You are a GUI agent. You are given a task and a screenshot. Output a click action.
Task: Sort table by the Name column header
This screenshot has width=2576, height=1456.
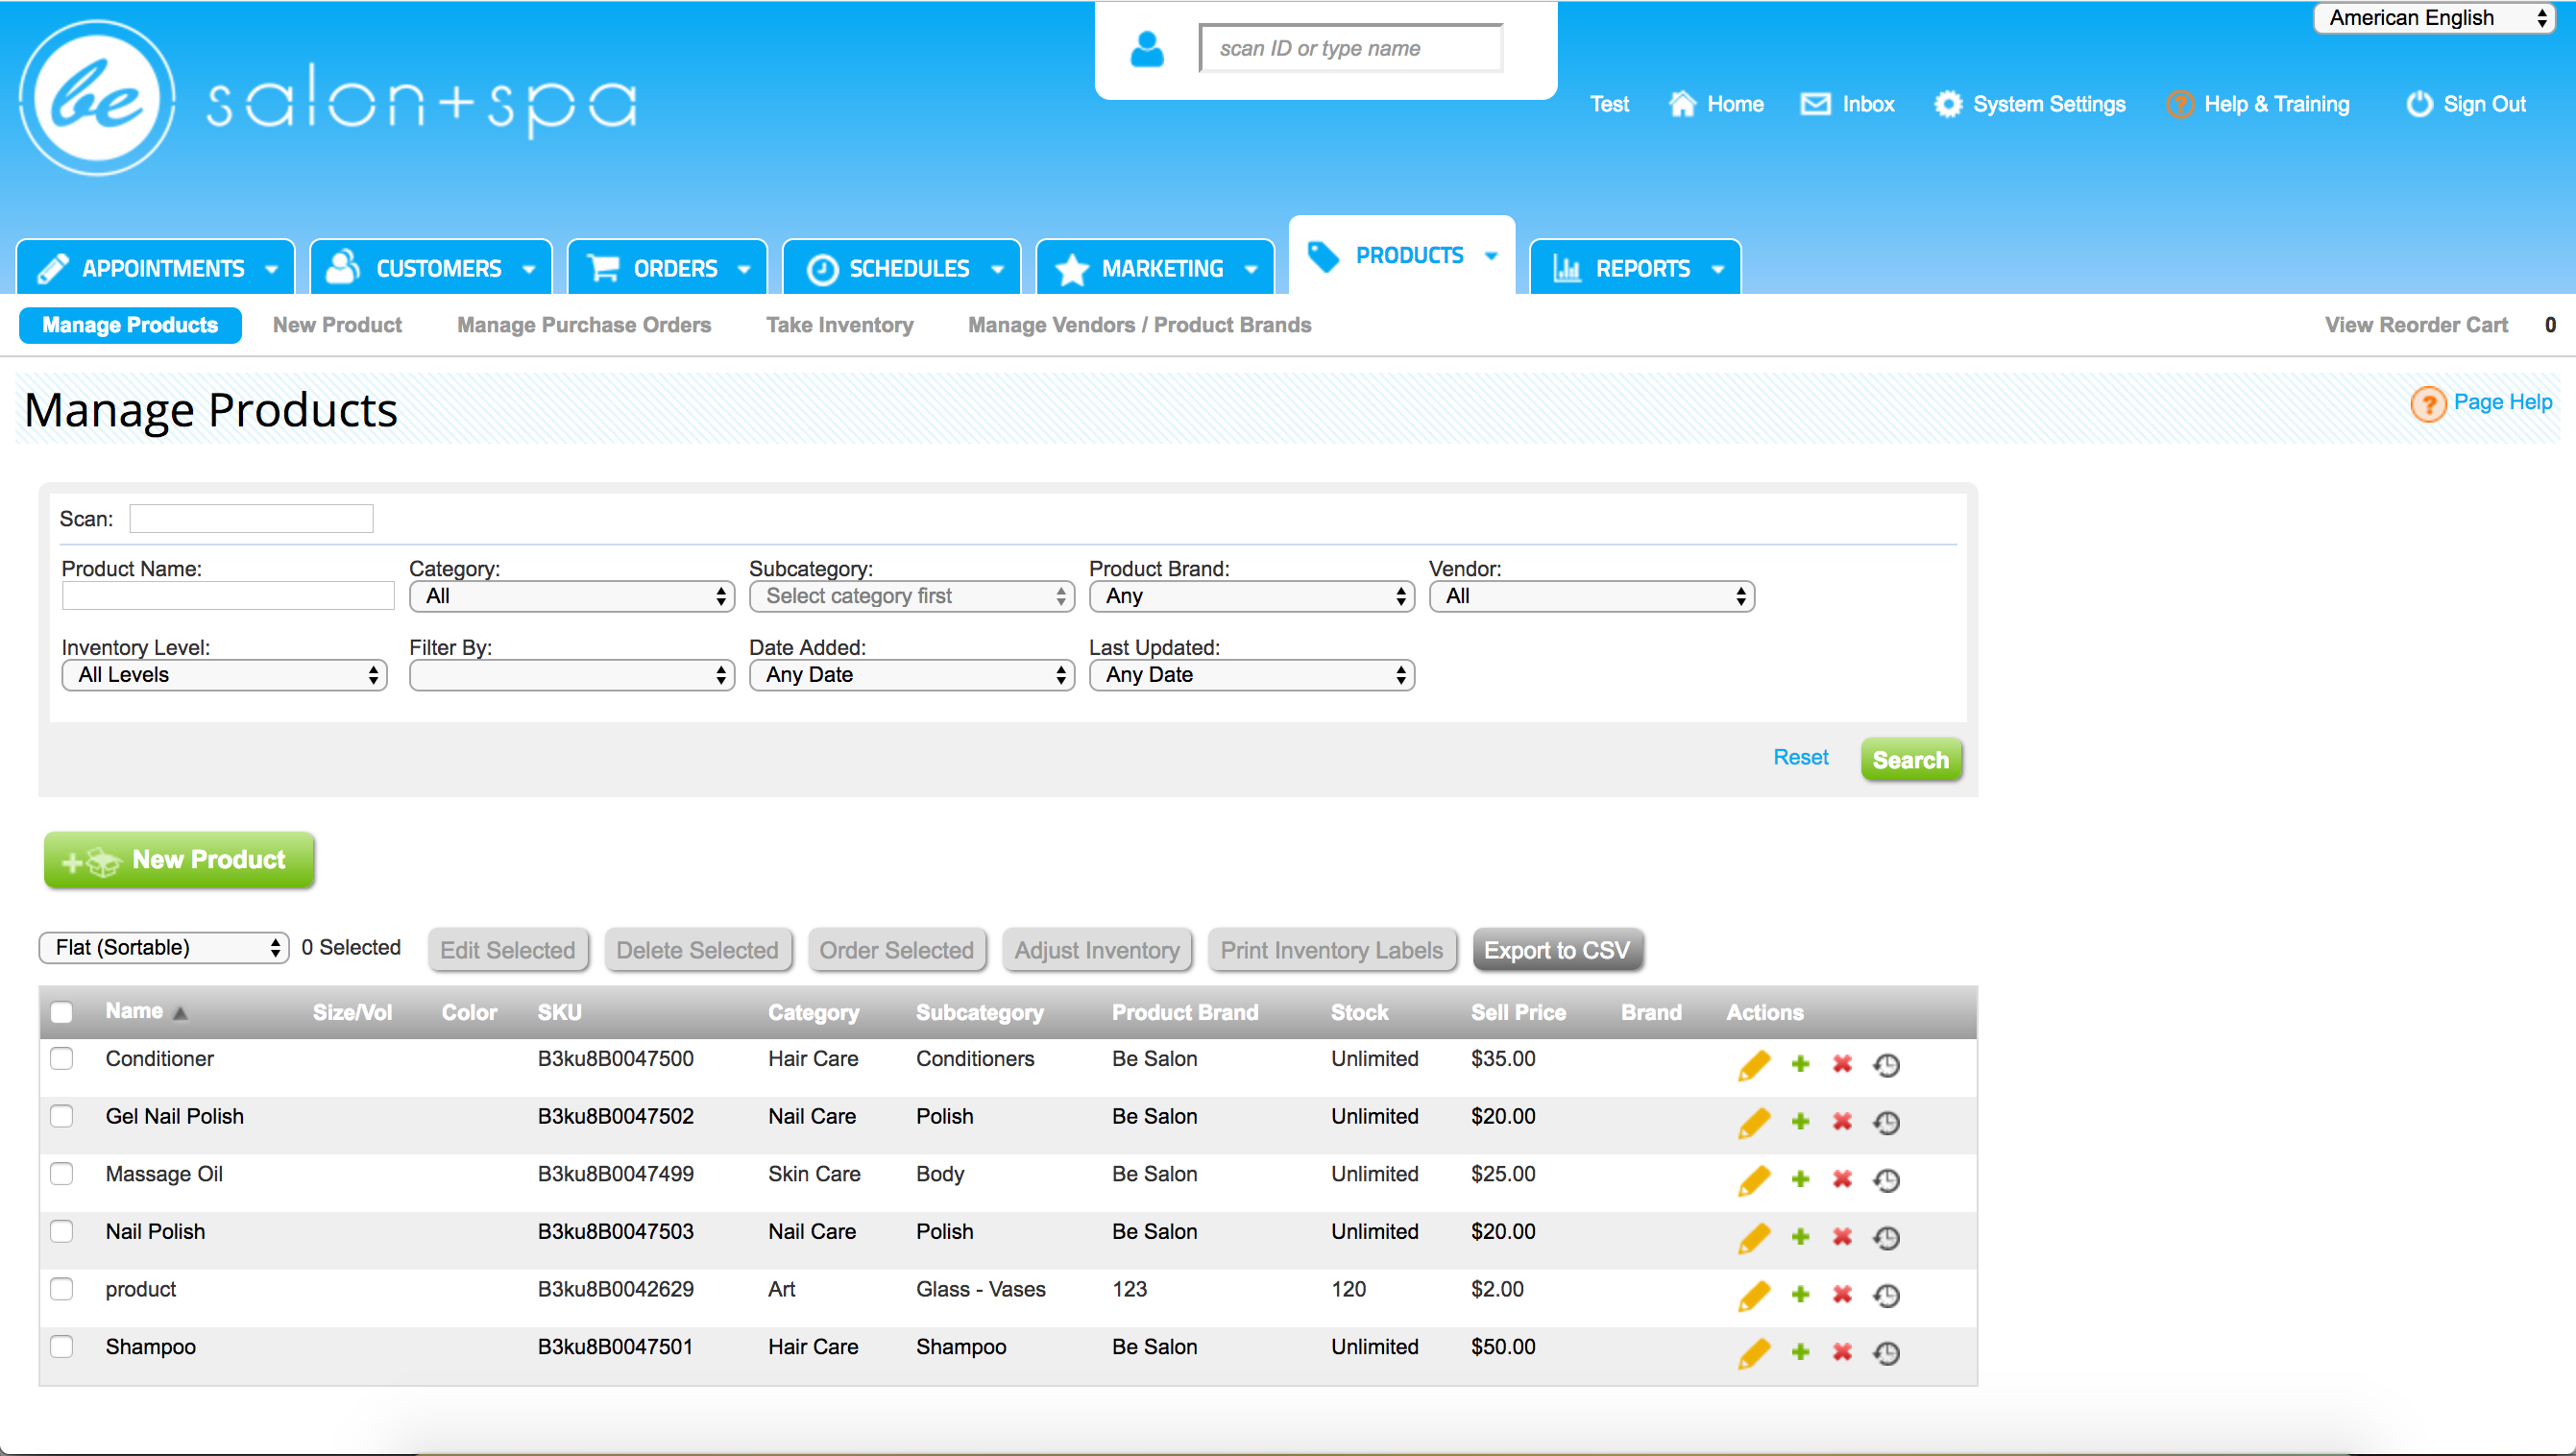click(135, 1012)
